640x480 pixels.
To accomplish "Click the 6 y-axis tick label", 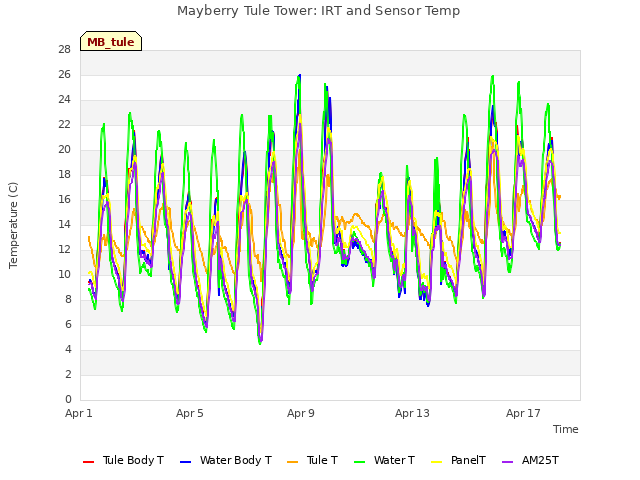I will tap(68, 324).
